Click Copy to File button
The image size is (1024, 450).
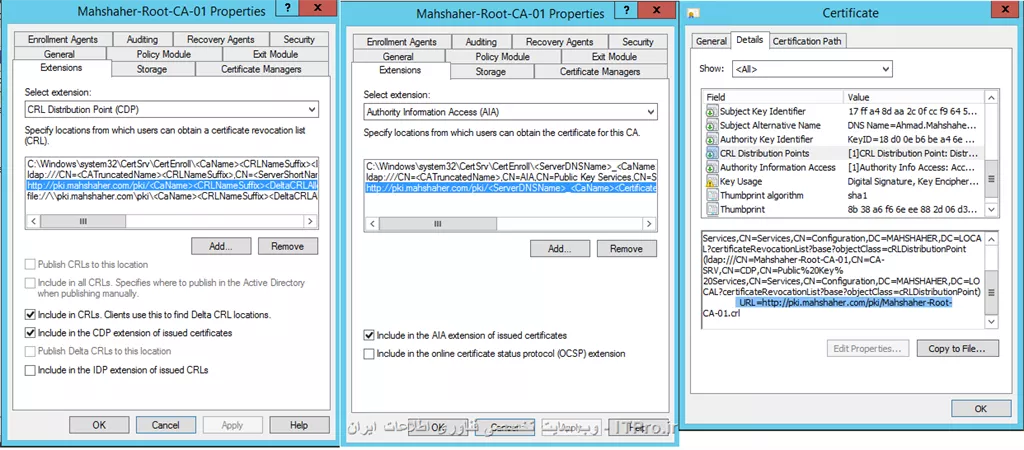coord(957,349)
